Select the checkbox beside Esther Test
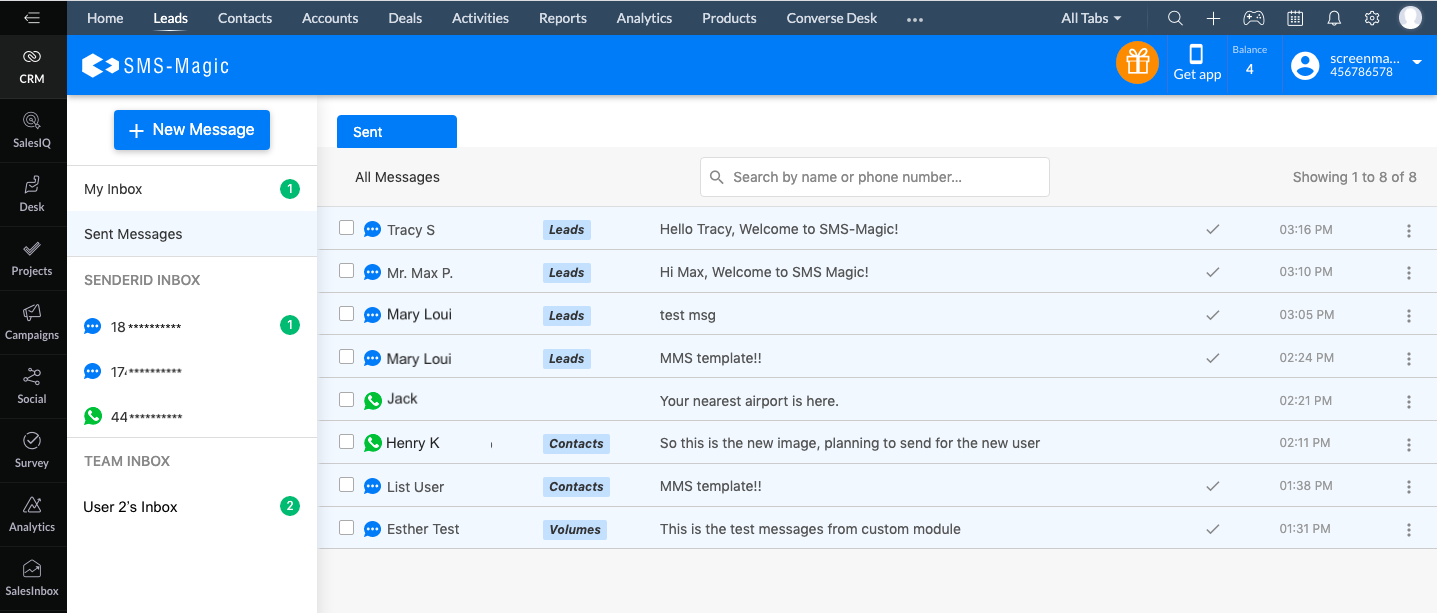The width and height of the screenshot is (1437, 613). point(346,529)
